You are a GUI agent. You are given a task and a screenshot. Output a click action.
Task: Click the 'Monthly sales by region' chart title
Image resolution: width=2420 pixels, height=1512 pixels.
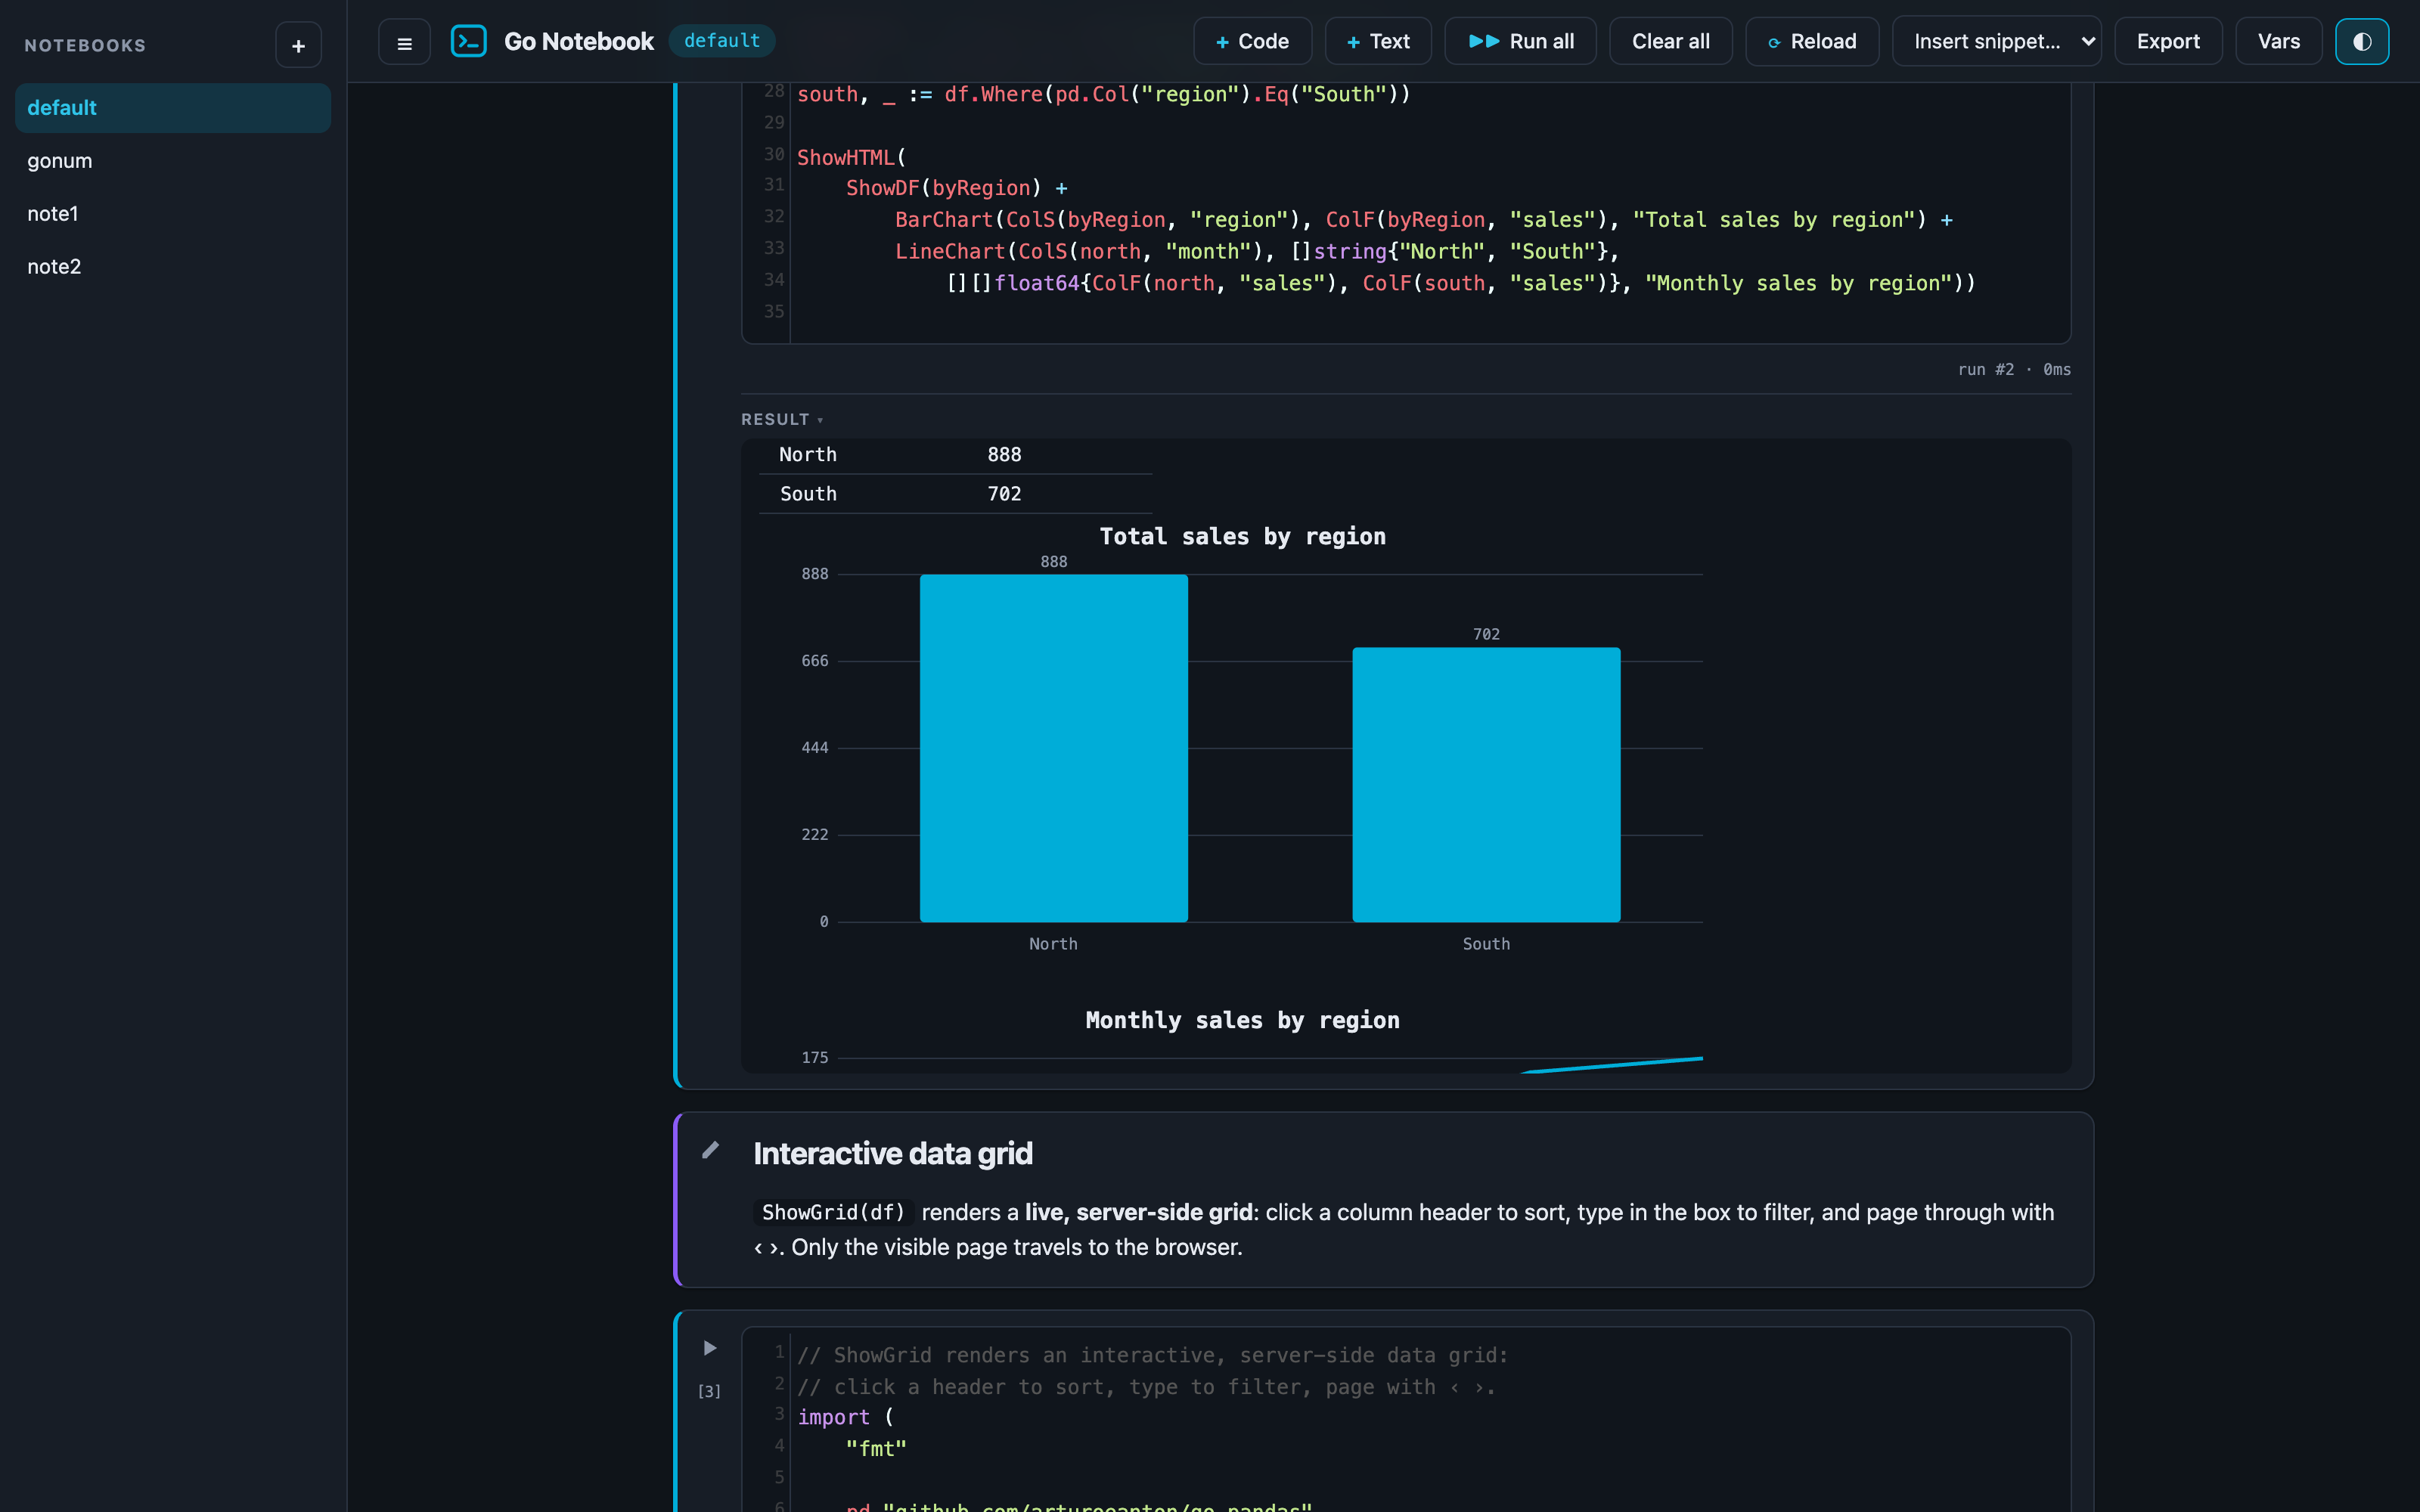(1242, 1021)
